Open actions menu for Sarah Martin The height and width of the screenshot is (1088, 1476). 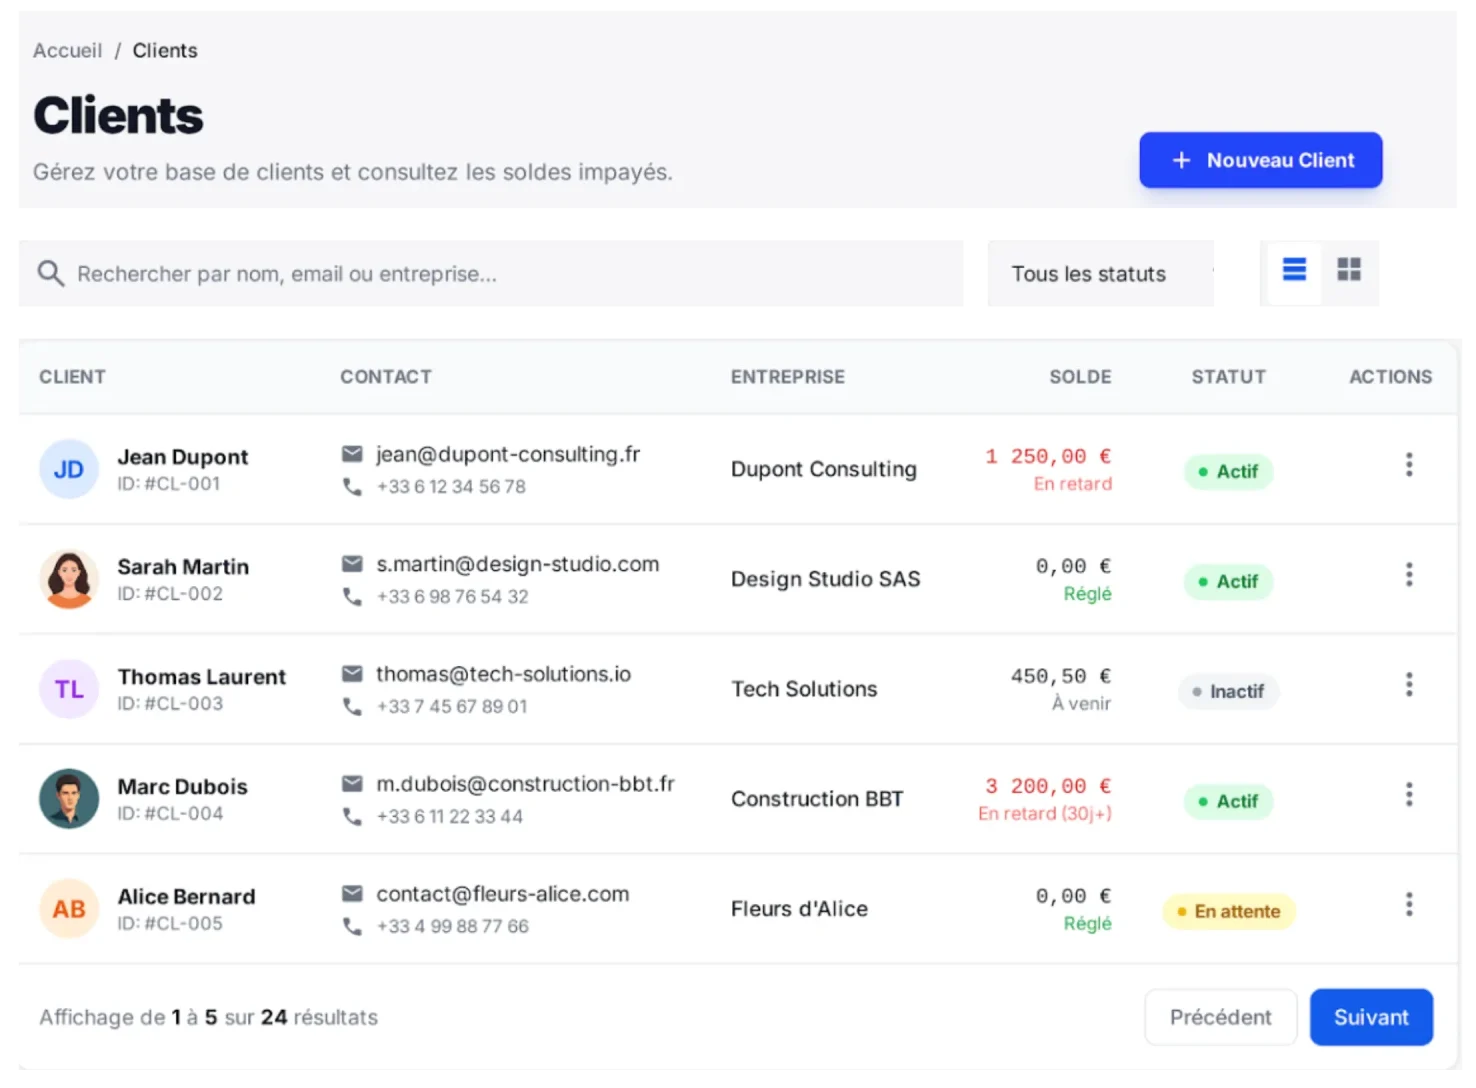click(1409, 575)
